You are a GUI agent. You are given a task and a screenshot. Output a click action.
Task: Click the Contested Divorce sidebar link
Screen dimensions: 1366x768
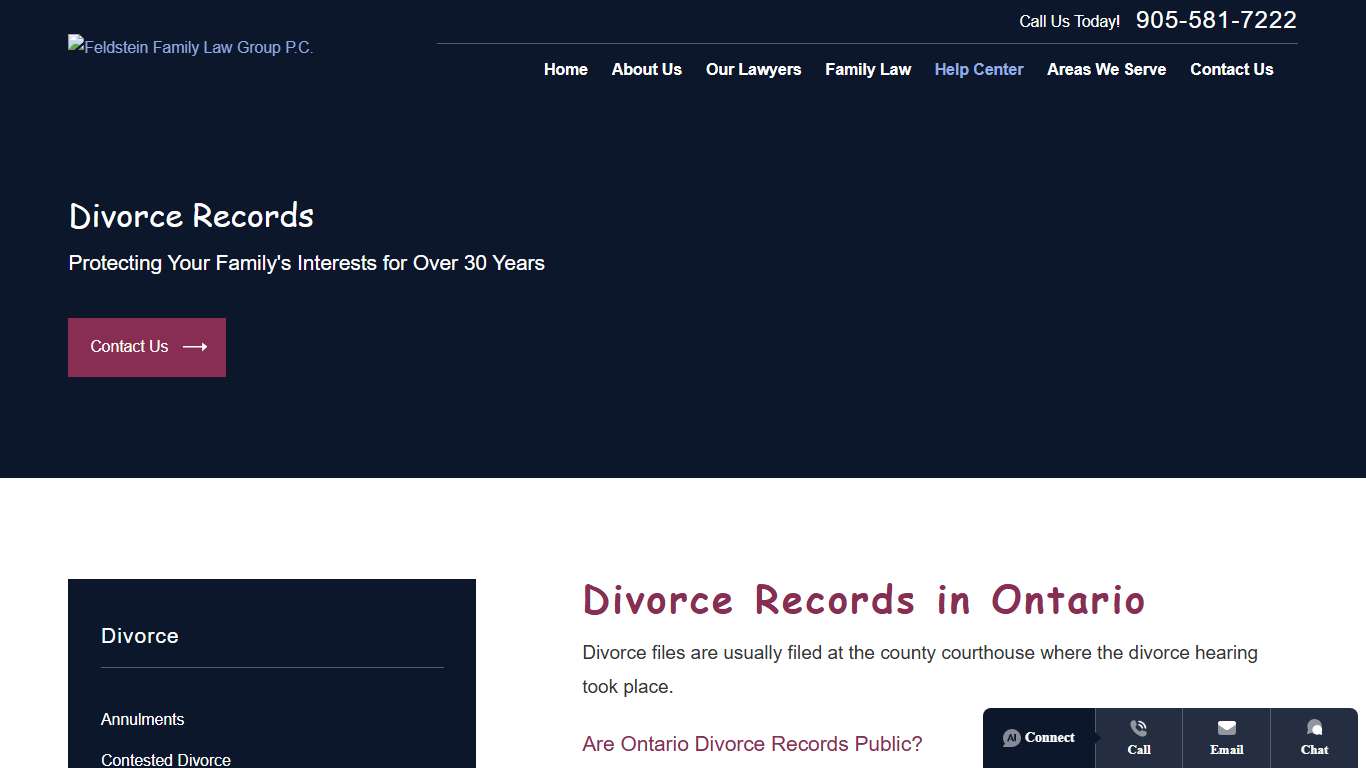pyautogui.click(x=165, y=759)
